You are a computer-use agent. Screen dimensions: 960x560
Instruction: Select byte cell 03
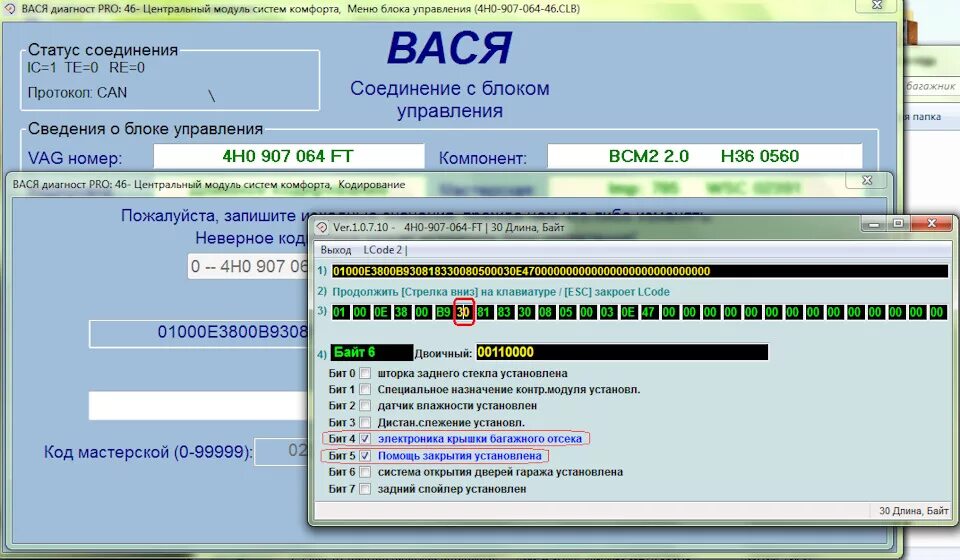point(608,312)
